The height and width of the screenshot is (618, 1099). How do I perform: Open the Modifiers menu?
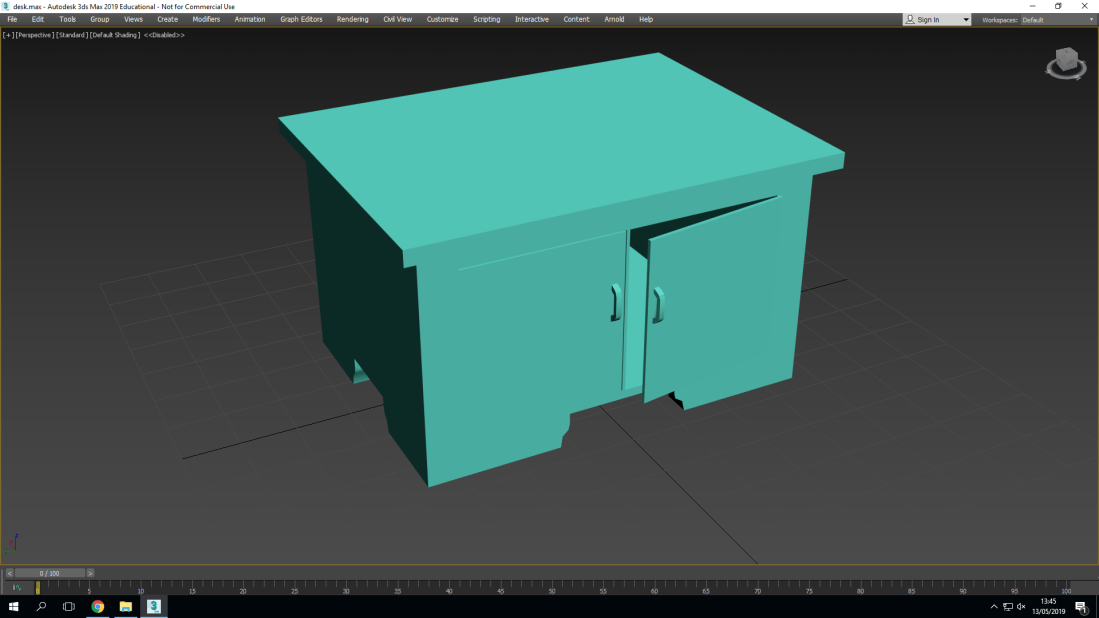[x=205, y=18]
